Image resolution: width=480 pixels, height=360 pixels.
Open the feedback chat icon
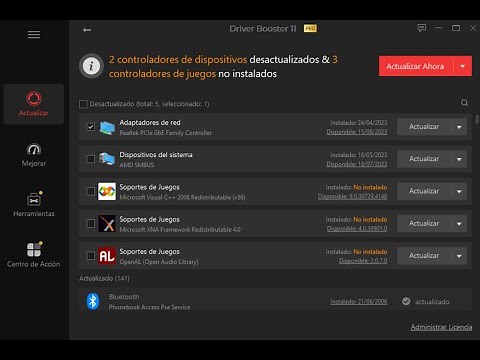click(x=422, y=28)
